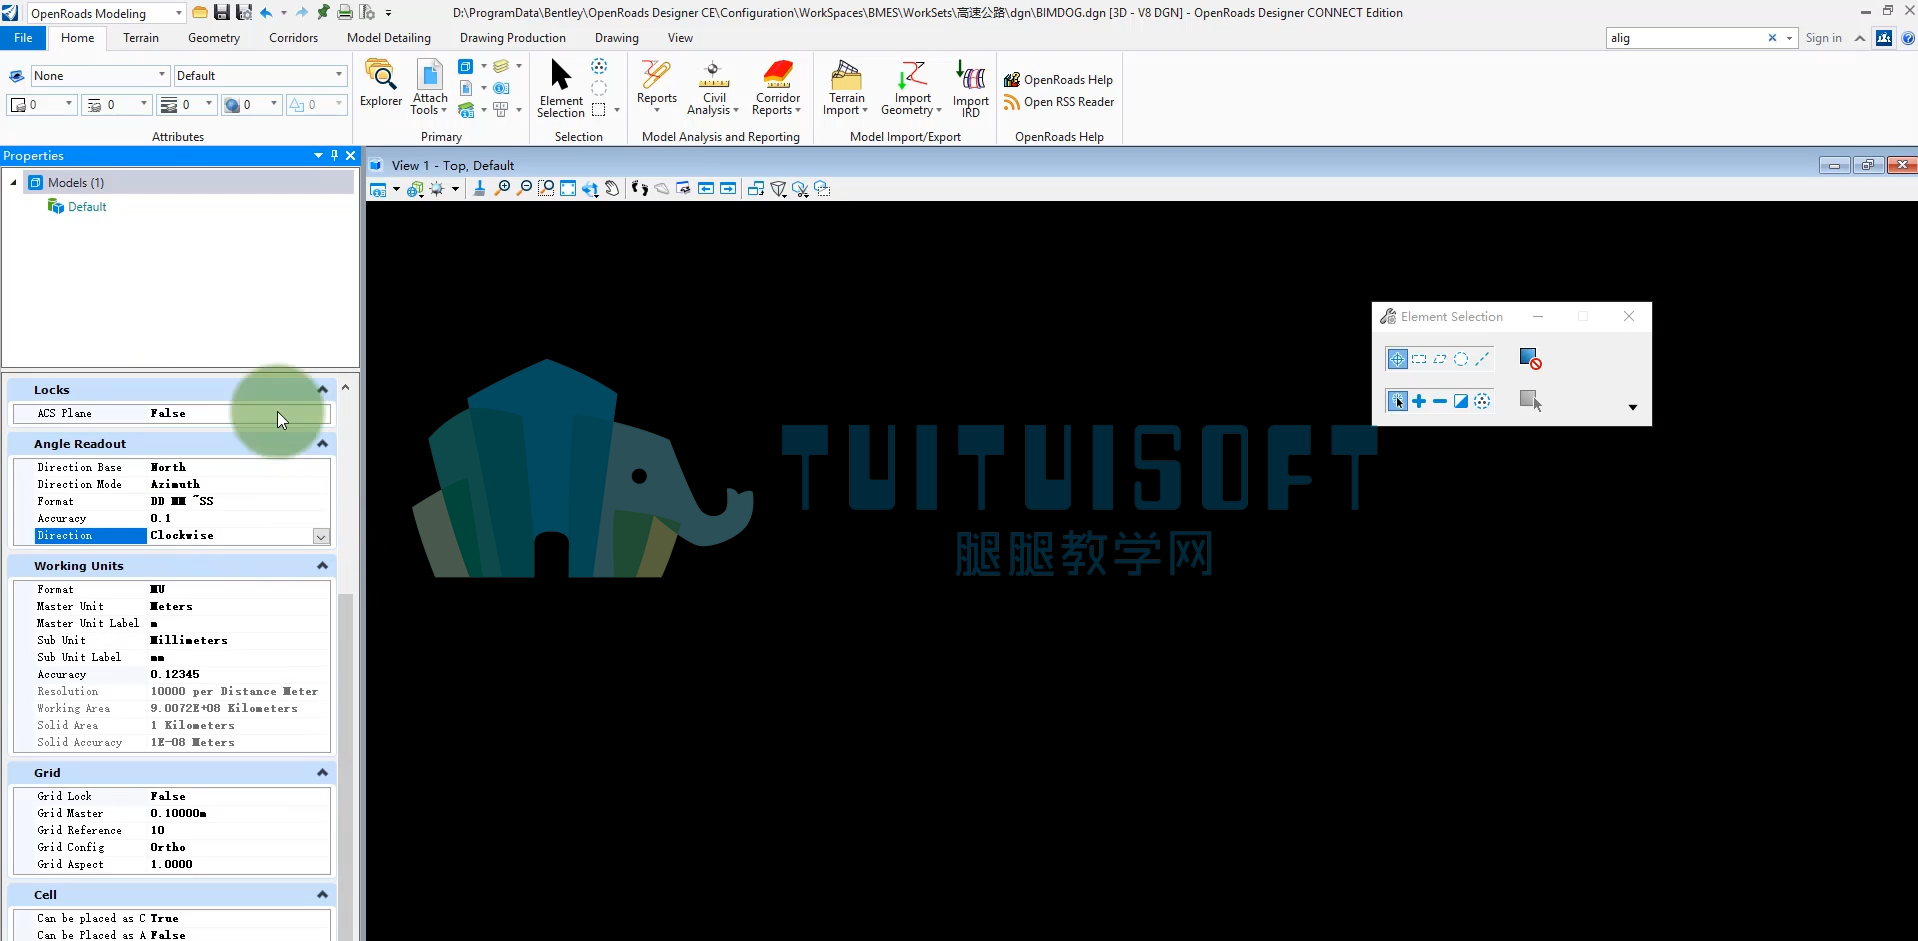Select the Pan View hand tool
The width and height of the screenshot is (1918, 941).
[612, 188]
